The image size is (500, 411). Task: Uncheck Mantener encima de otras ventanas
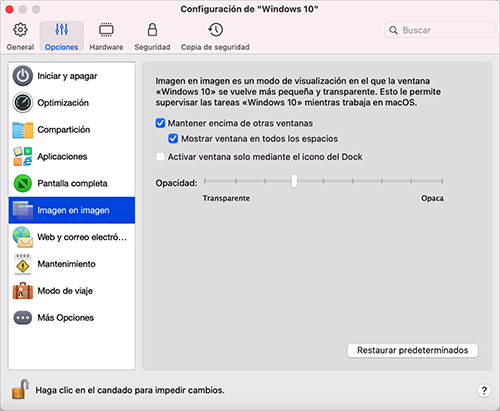point(160,123)
